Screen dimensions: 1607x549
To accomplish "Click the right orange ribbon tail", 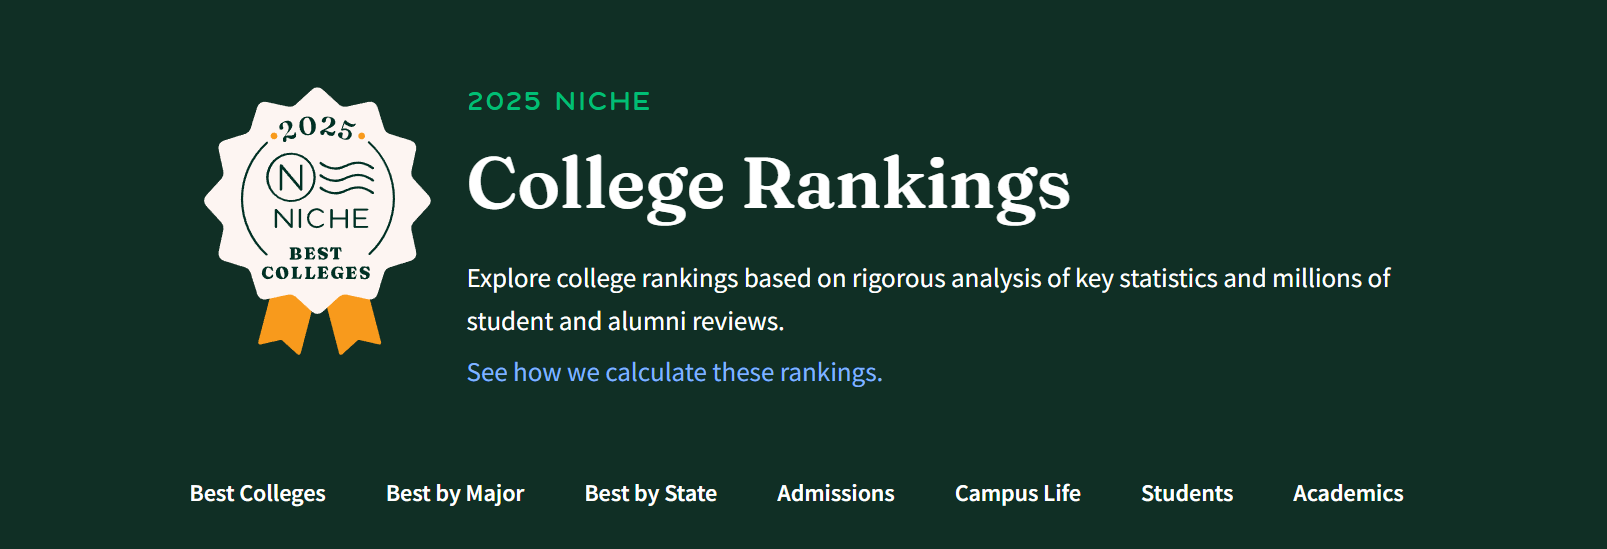I will pos(354,324).
